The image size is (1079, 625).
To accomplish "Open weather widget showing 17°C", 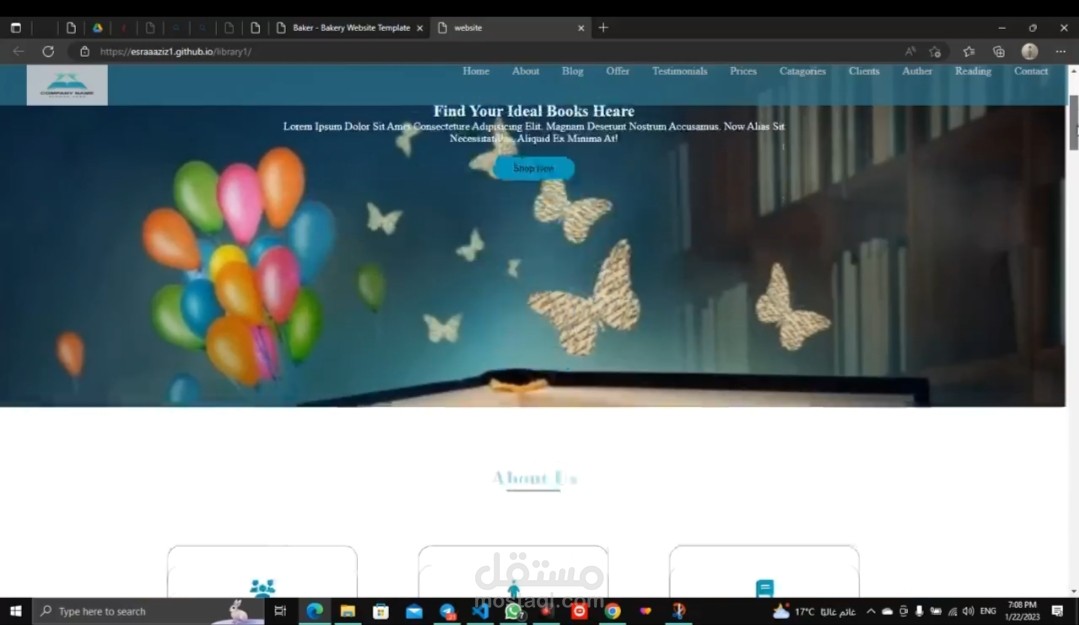I will coord(815,611).
